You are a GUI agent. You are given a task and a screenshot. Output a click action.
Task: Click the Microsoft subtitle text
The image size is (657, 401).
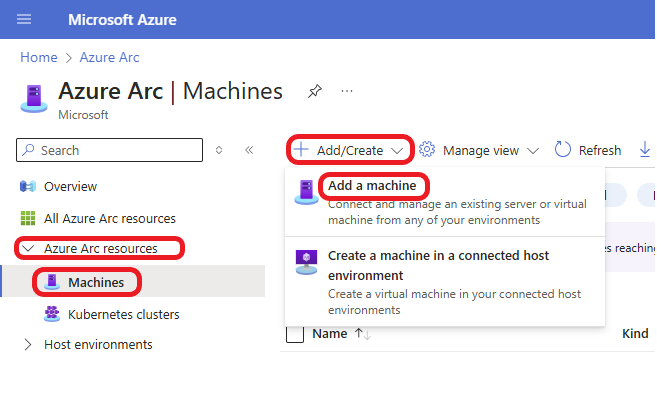point(83,115)
